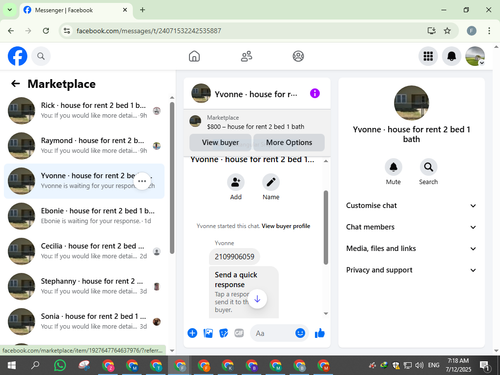Image resolution: width=500 pixels, height=375 pixels.
Task: Open the account profile picture menu
Action: coord(475,56)
